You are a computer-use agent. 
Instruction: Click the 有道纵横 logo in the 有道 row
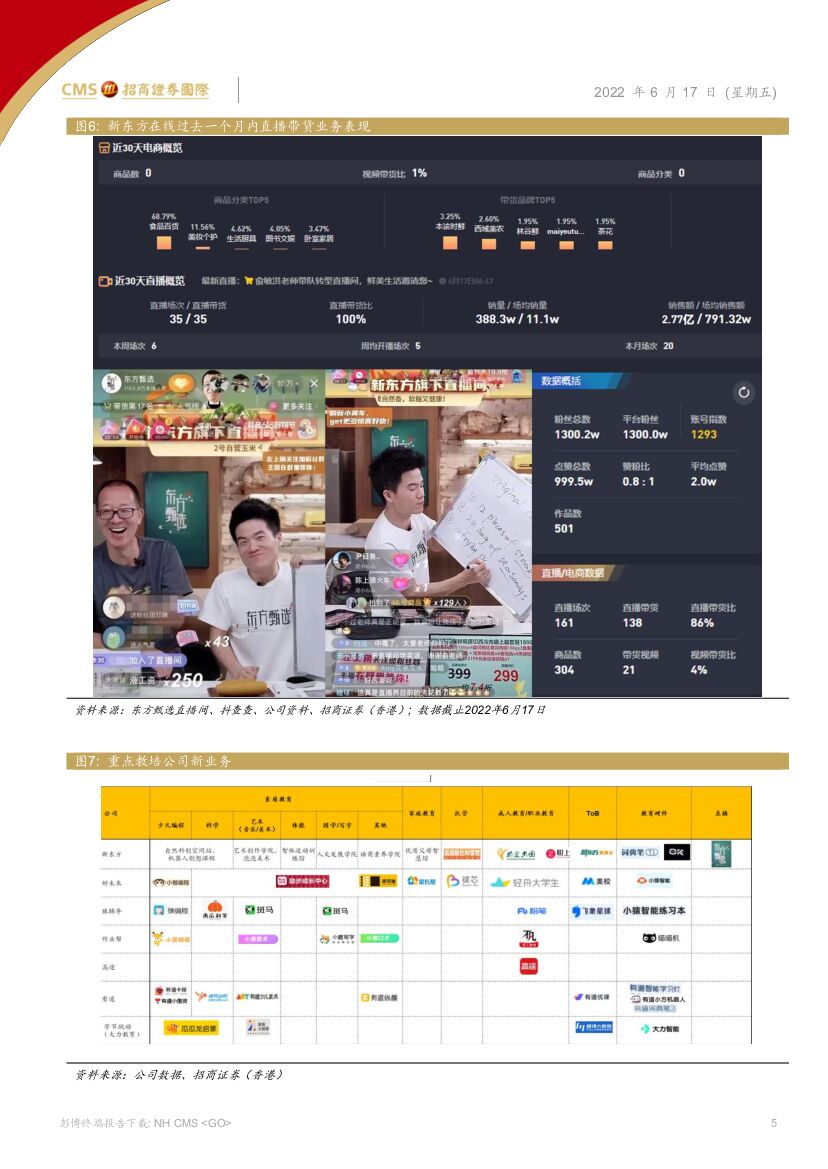(379, 998)
